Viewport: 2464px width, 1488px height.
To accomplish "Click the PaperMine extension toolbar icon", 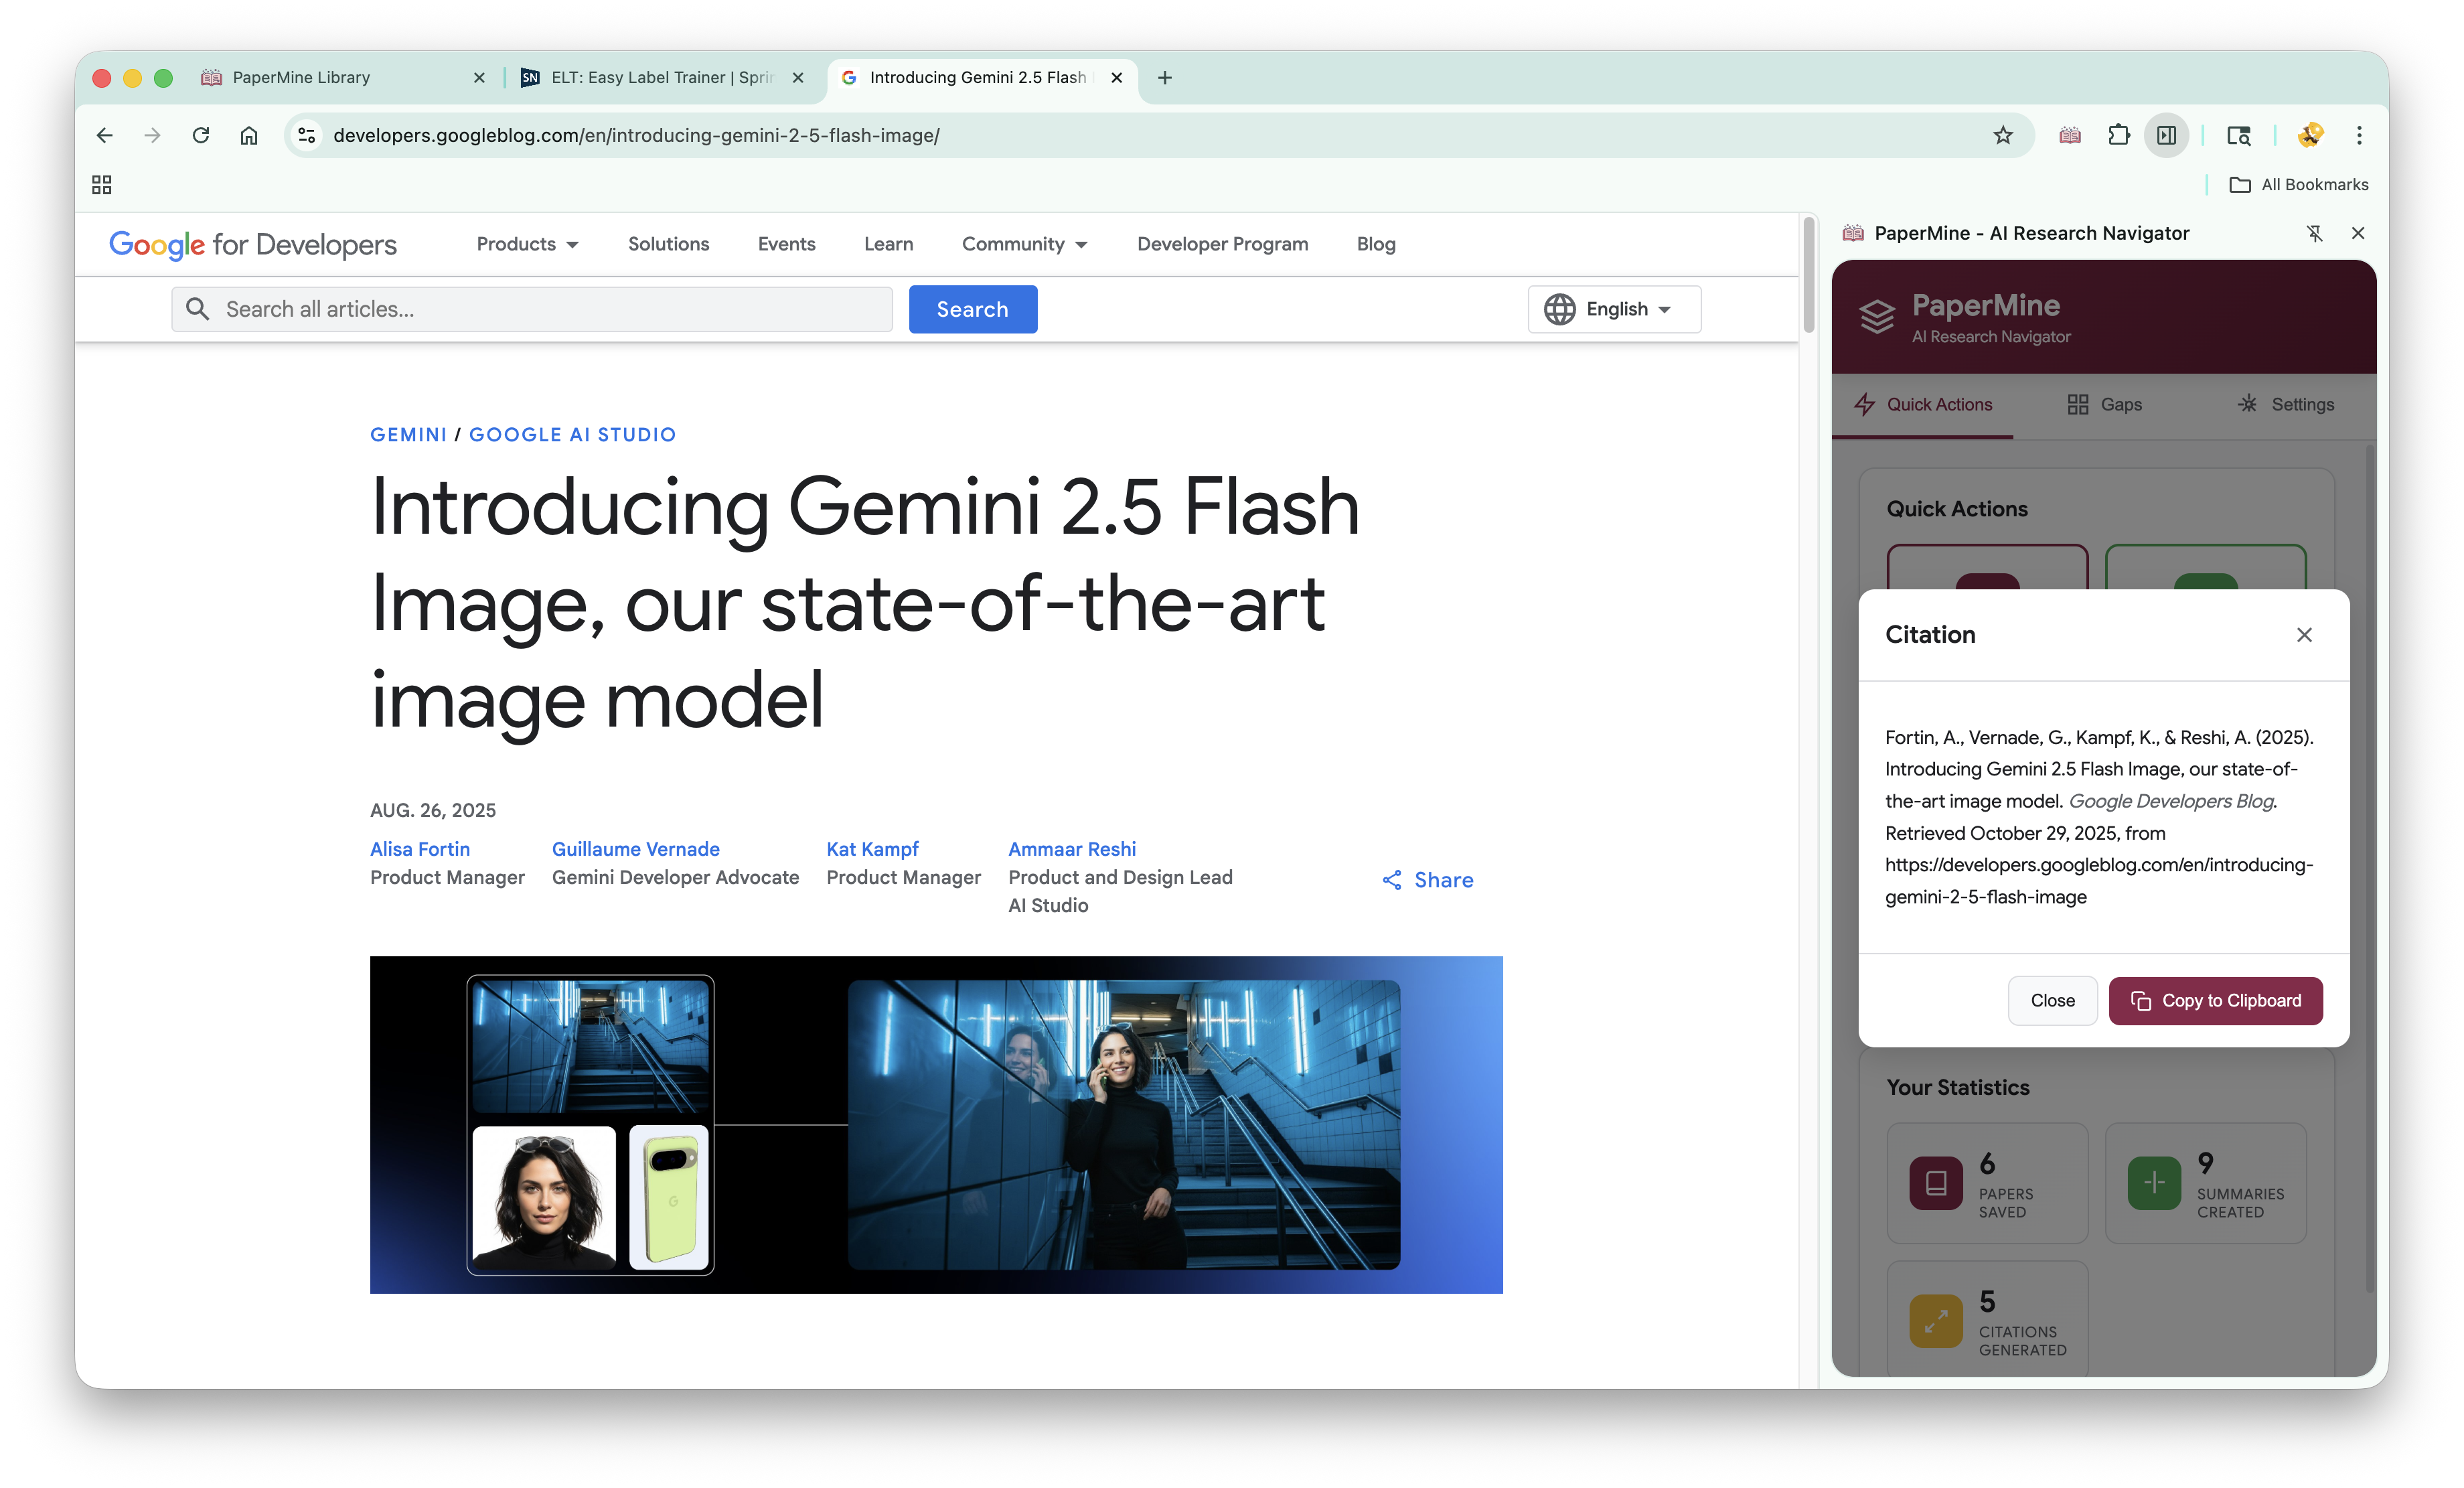I will [x=2070, y=135].
